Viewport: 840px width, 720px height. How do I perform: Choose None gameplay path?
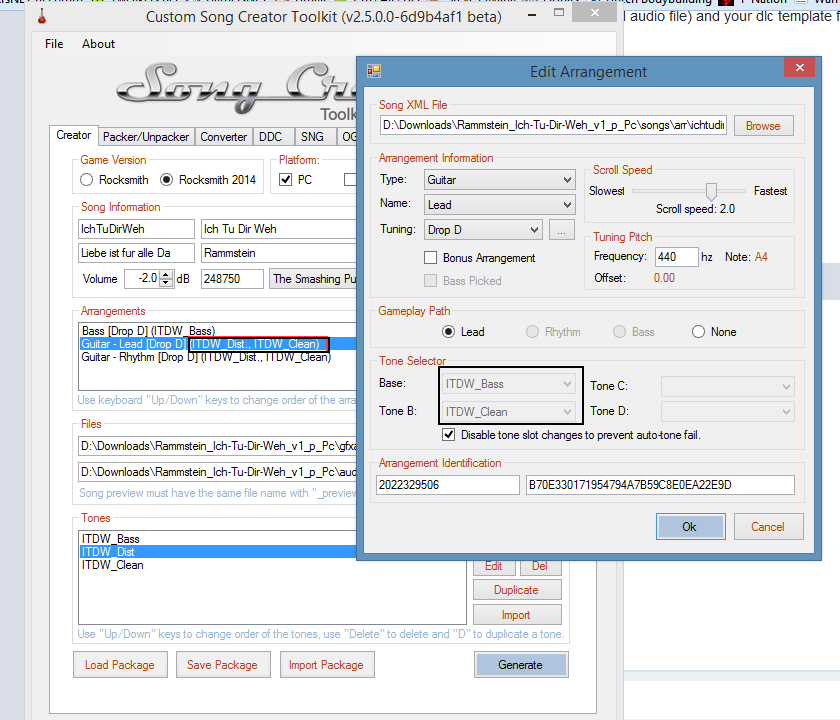tap(698, 332)
